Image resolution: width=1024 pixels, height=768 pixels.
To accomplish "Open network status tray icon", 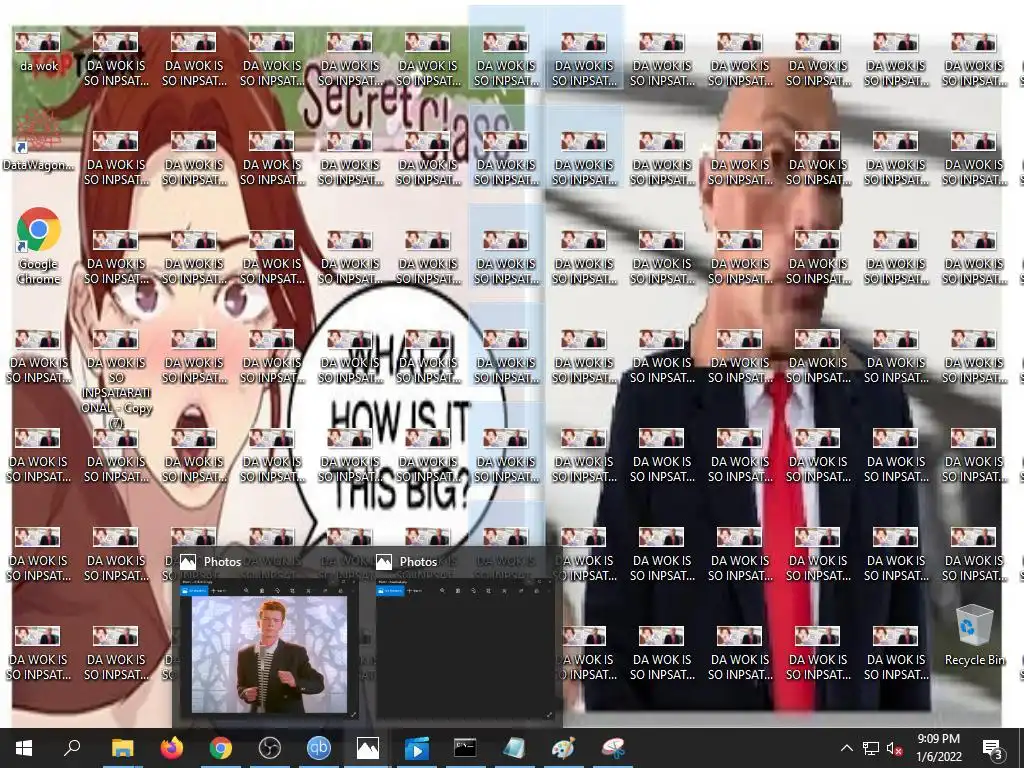I will [871, 748].
